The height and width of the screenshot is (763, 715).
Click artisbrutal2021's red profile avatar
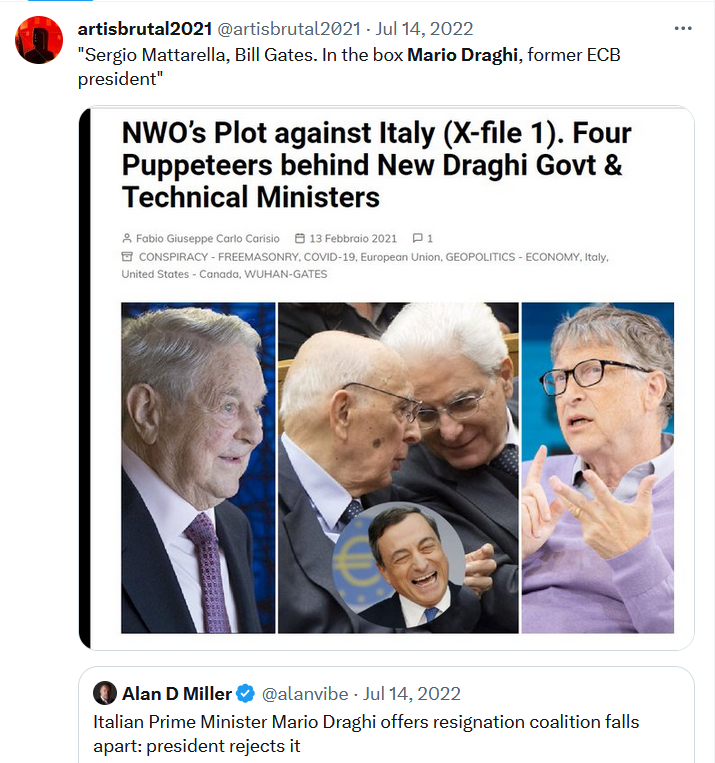39,40
